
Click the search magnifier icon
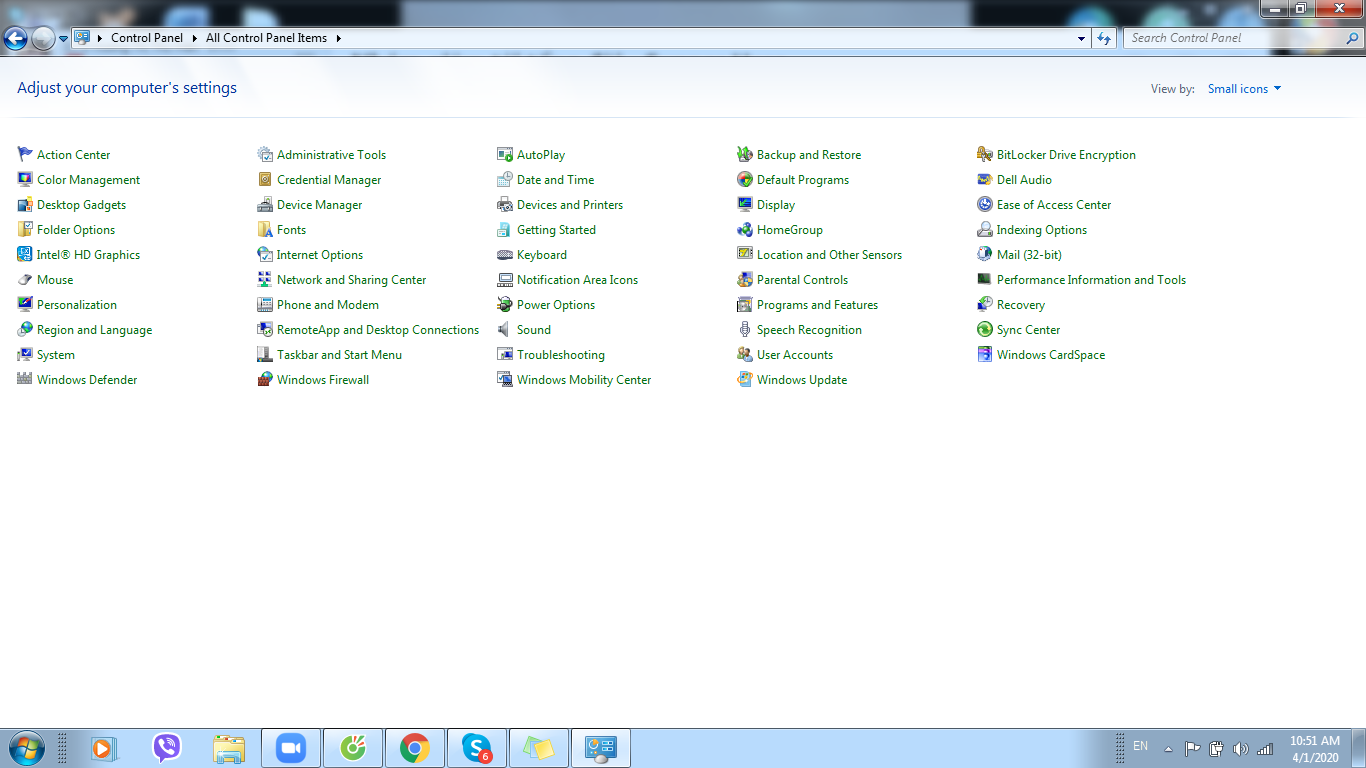click(1353, 38)
